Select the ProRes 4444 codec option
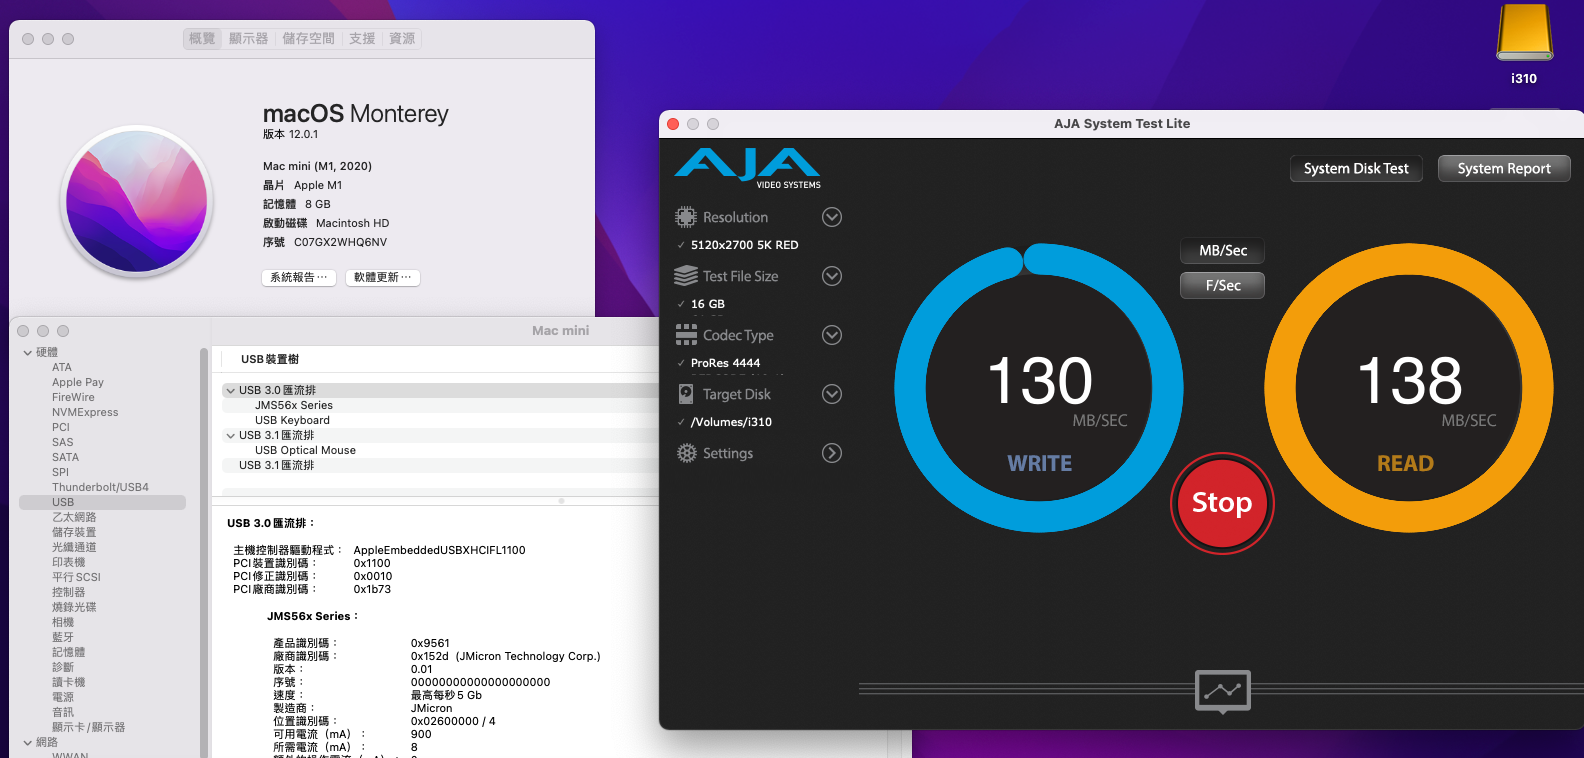This screenshot has width=1584, height=758. 726,363
